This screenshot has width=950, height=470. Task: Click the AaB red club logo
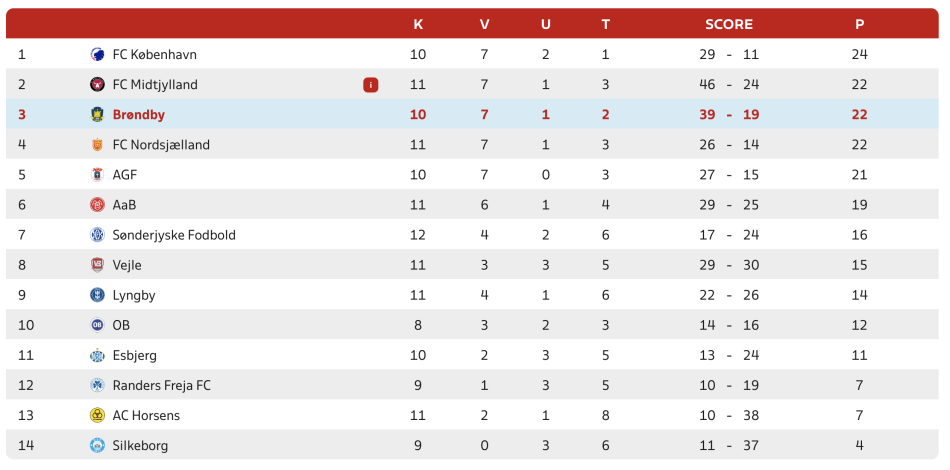coord(98,205)
